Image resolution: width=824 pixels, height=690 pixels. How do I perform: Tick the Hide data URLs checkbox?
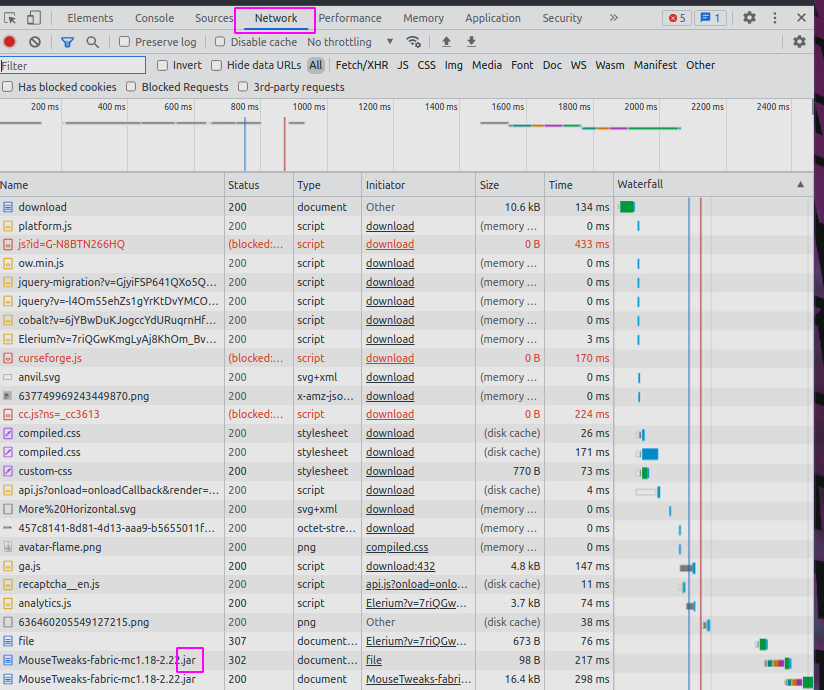[x=217, y=65]
